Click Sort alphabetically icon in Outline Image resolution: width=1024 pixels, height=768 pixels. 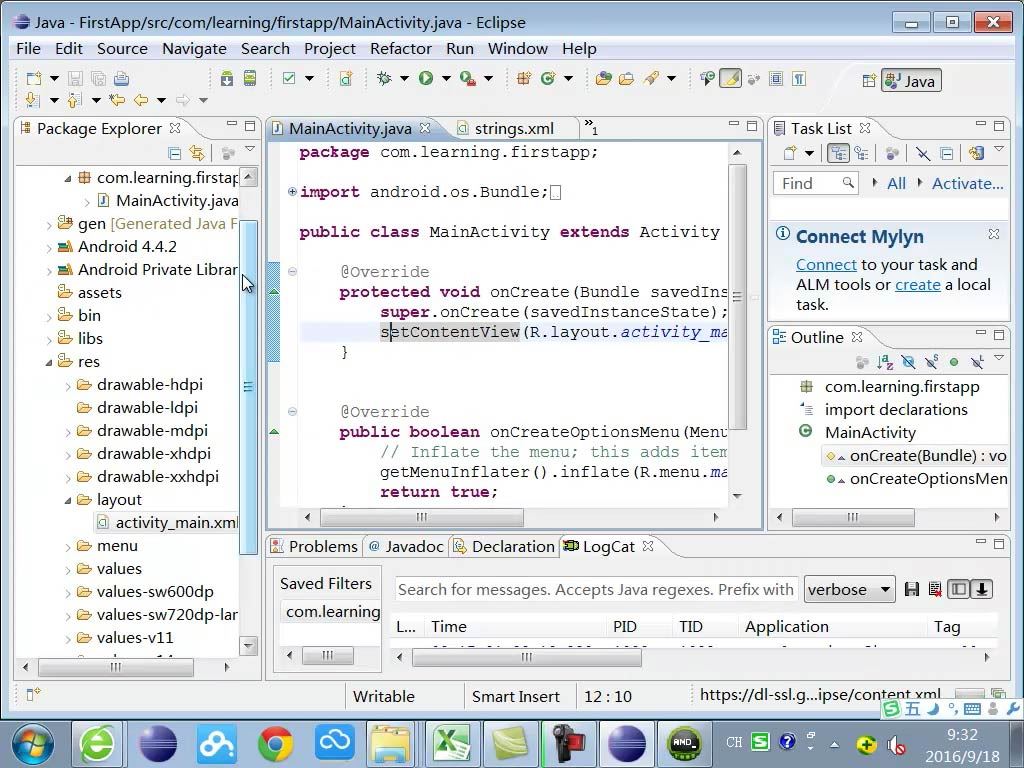[885, 362]
